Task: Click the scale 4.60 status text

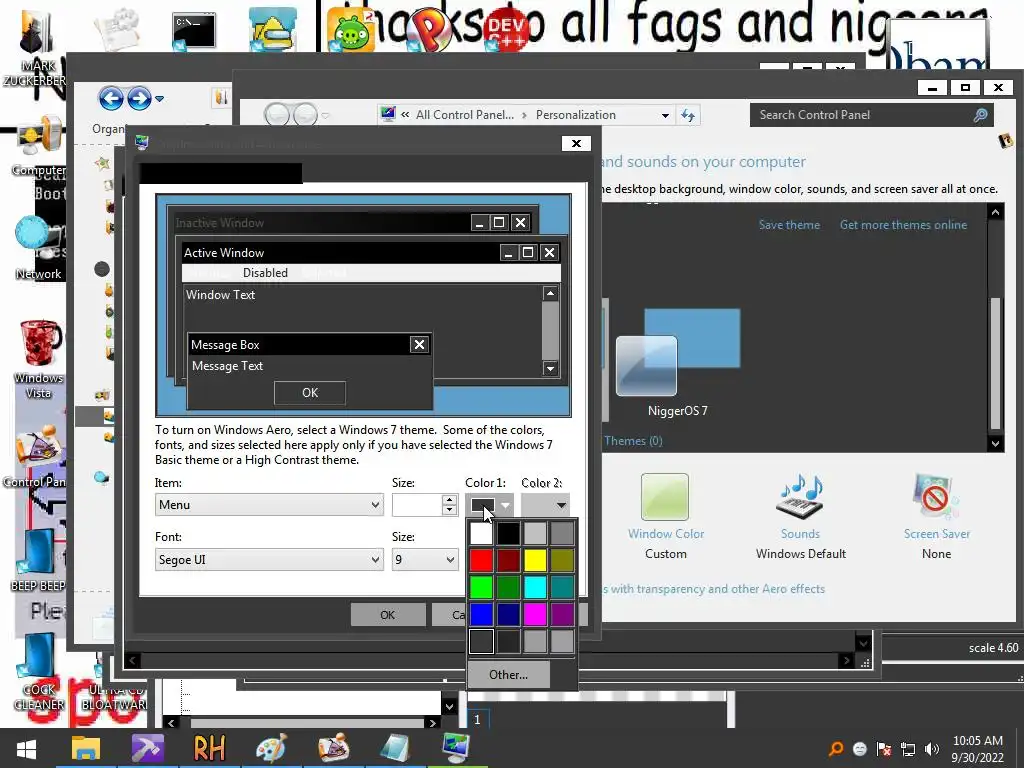Action: click(x=993, y=648)
